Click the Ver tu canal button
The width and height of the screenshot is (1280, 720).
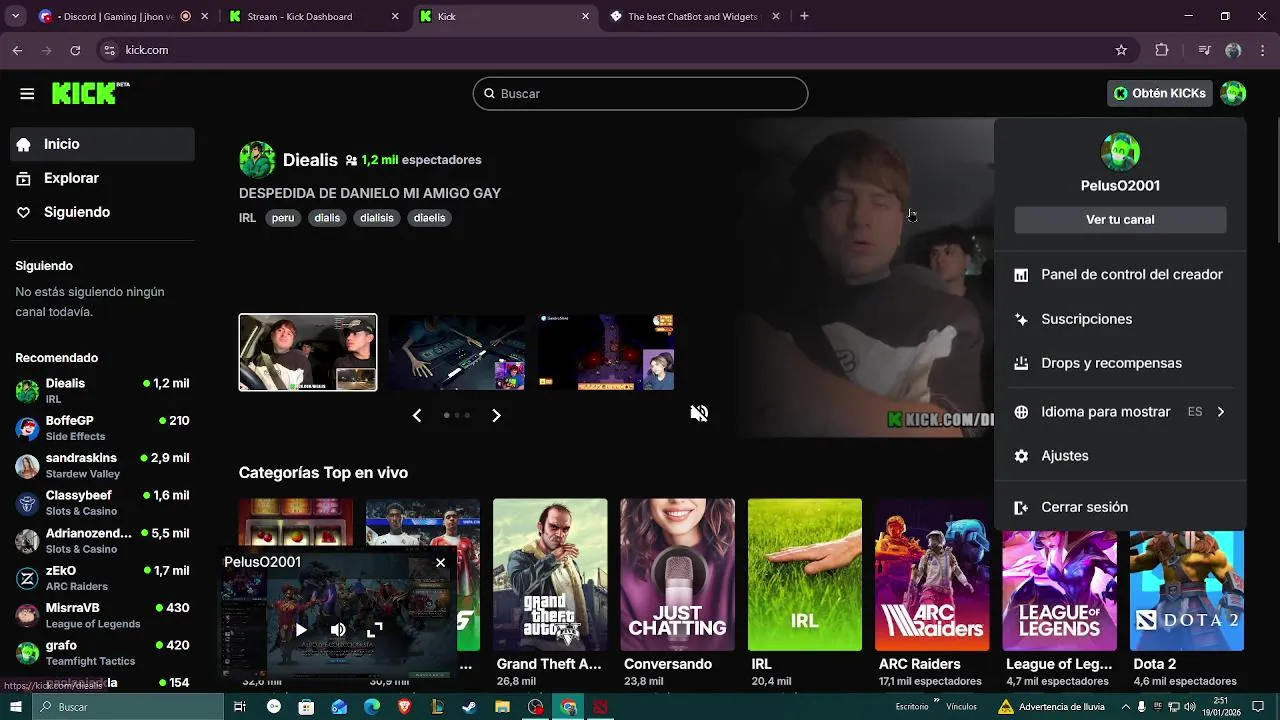[x=1120, y=220]
